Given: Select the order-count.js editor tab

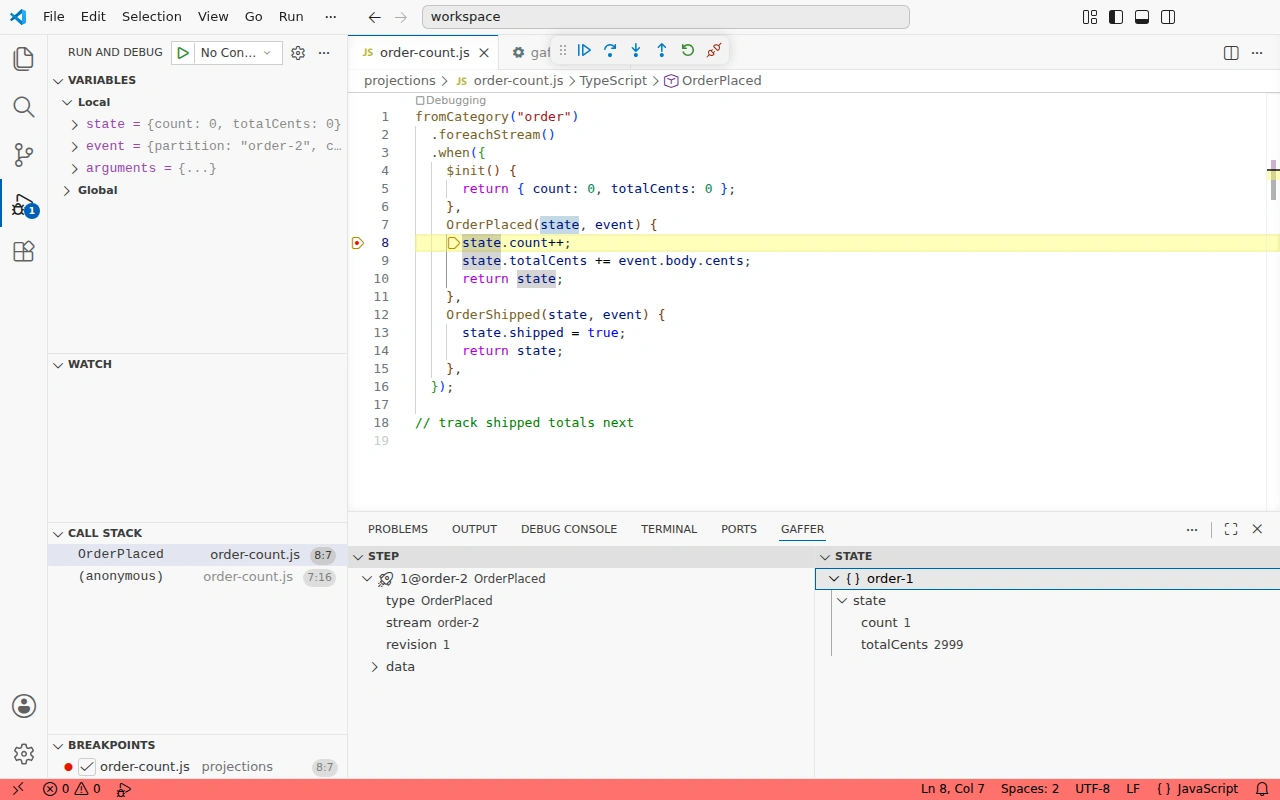Looking at the screenshot, I should (x=423, y=53).
